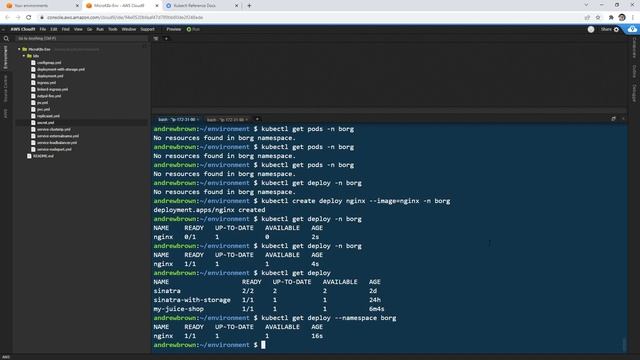
Task: Open README.md in file tree
Action: point(43,156)
